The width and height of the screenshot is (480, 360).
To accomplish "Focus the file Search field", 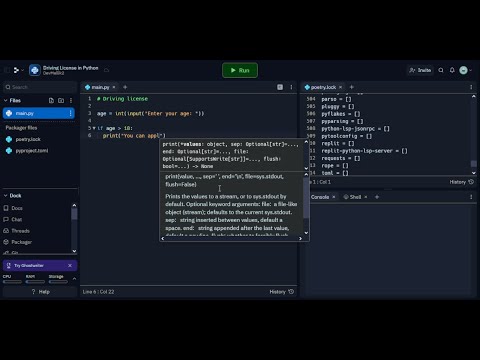I will pos(40,87).
